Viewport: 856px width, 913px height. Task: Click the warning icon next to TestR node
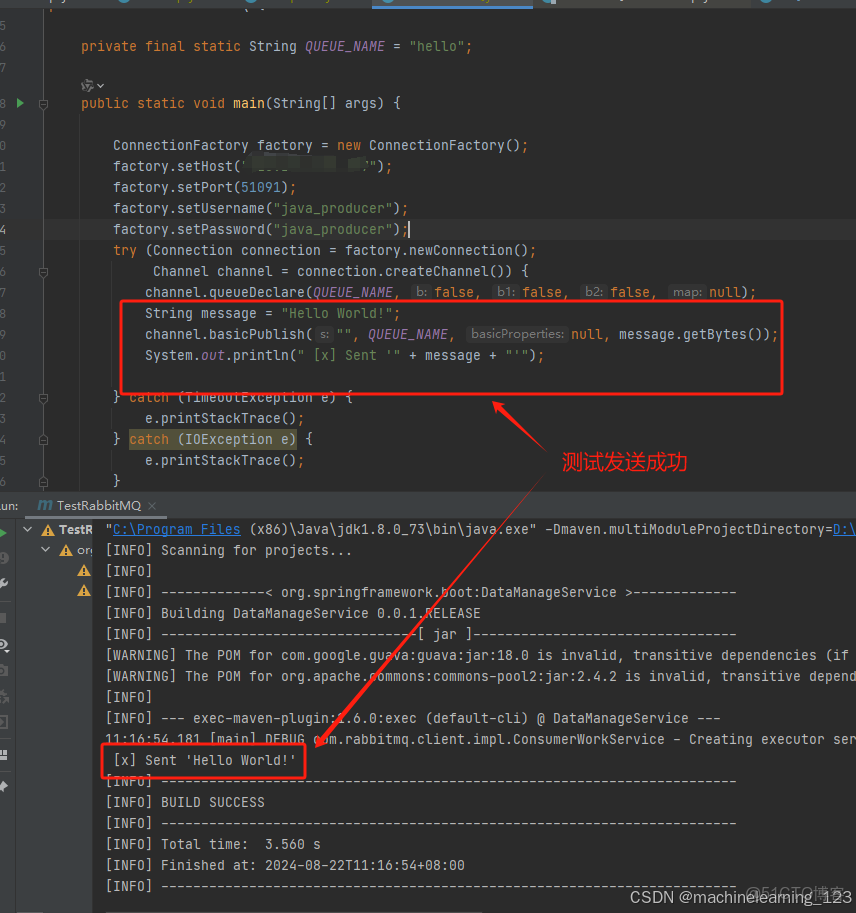coord(48,530)
